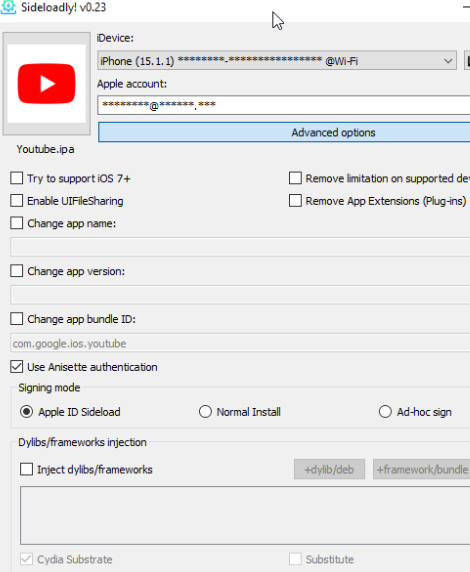Click the Youtube.ipa file name label

45,149
